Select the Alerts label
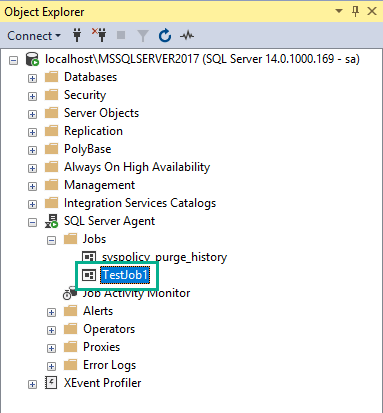The height and width of the screenshot is (413, 383). click(x=98, y=311)
